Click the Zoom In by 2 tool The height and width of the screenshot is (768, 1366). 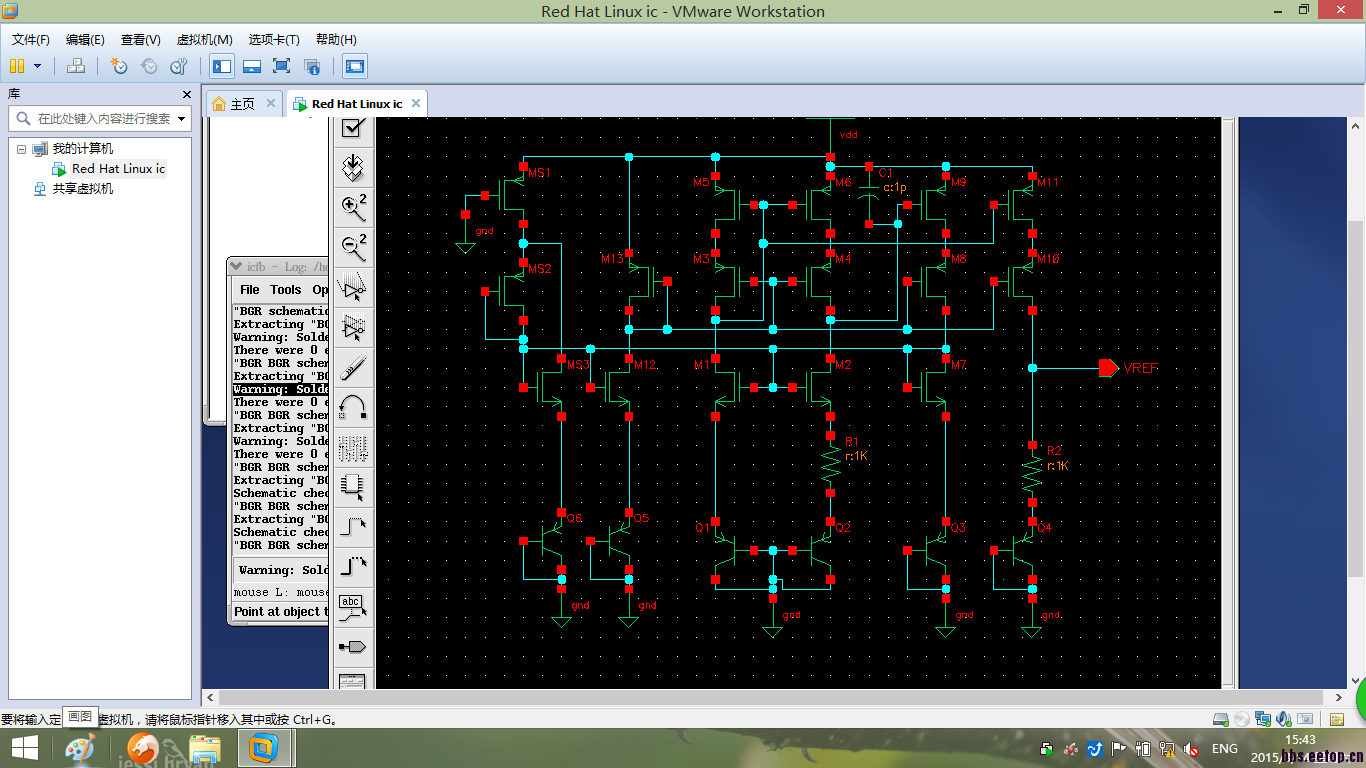point(353,207)
